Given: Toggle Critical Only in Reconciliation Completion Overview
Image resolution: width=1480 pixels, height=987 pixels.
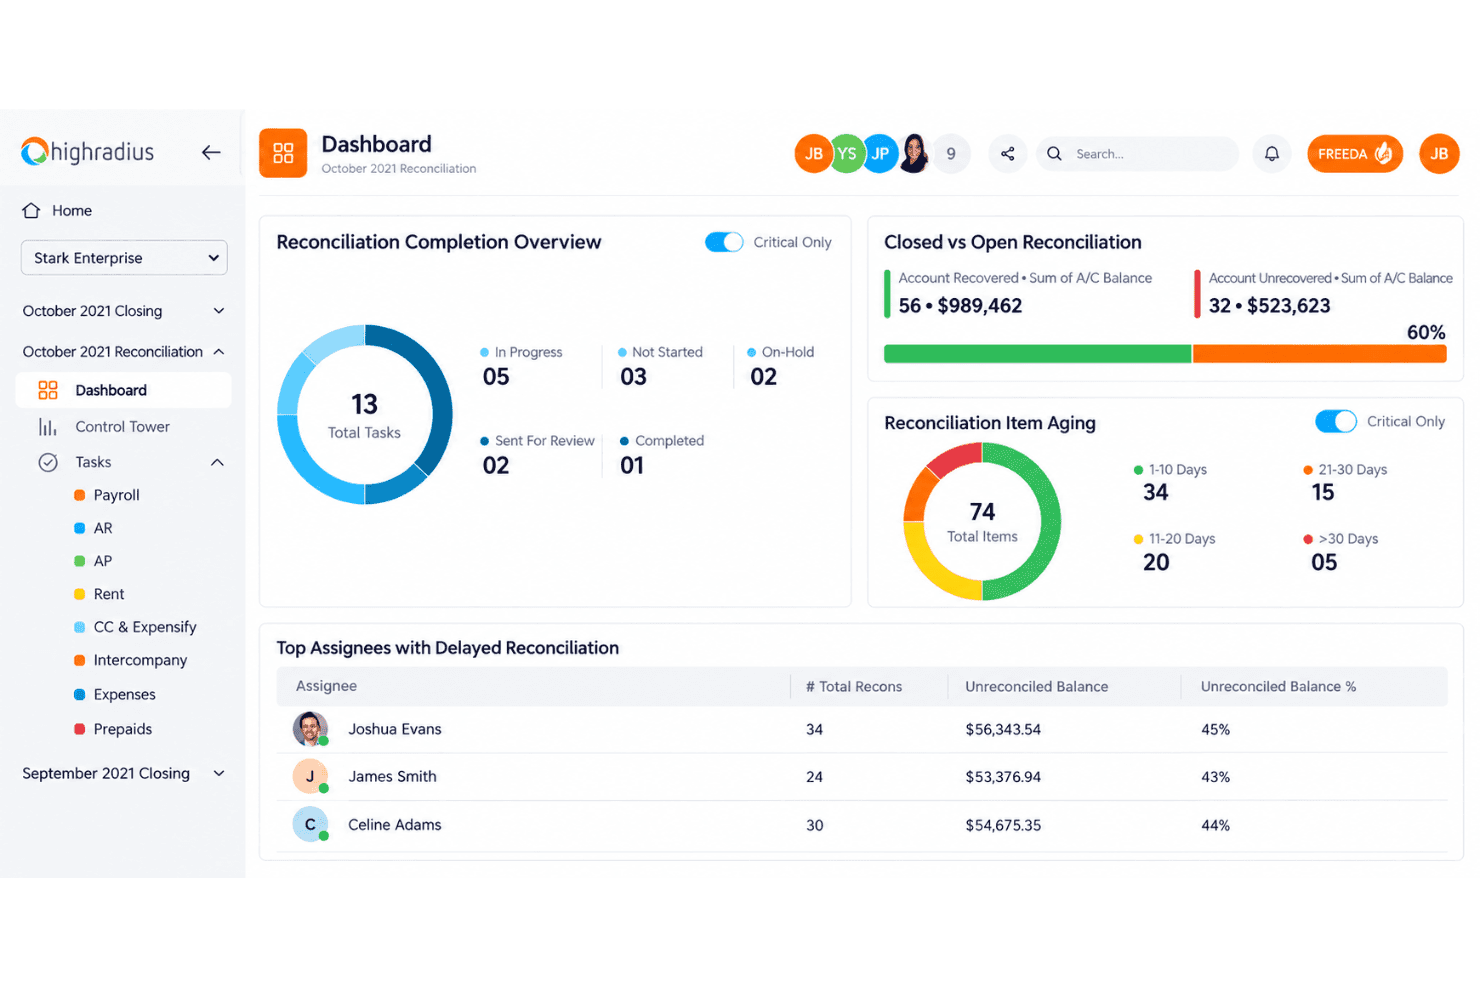Looking at the screenshot, I should point(724,242).
